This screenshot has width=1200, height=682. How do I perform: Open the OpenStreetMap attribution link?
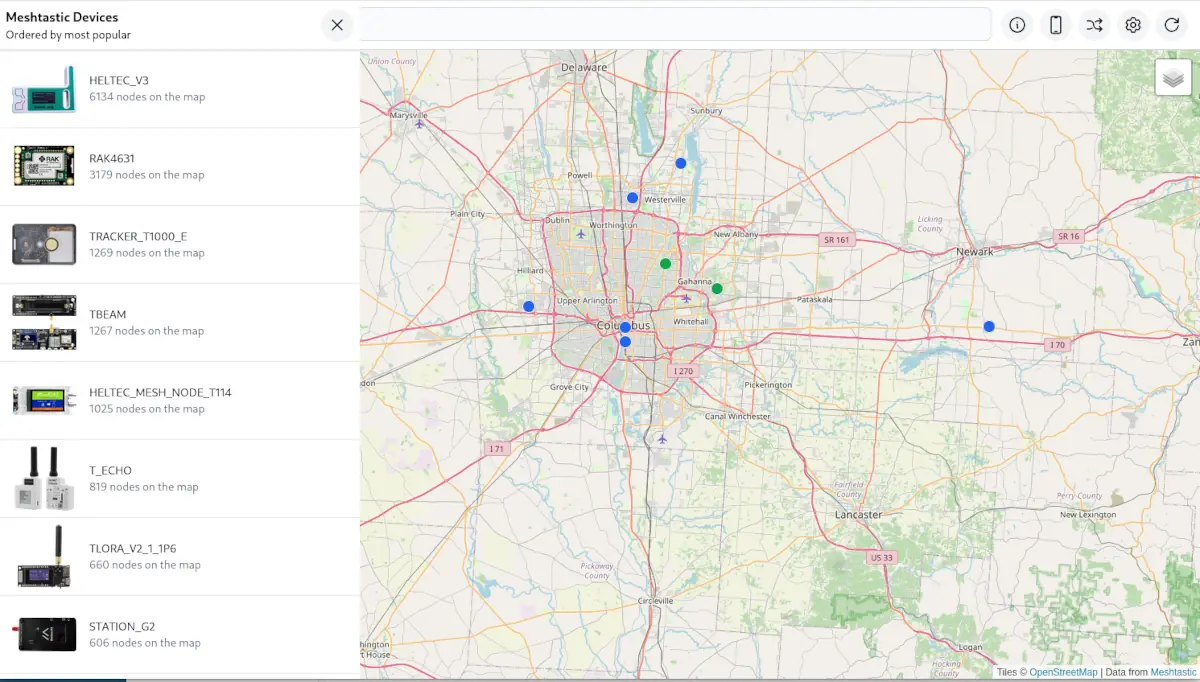1063,673
